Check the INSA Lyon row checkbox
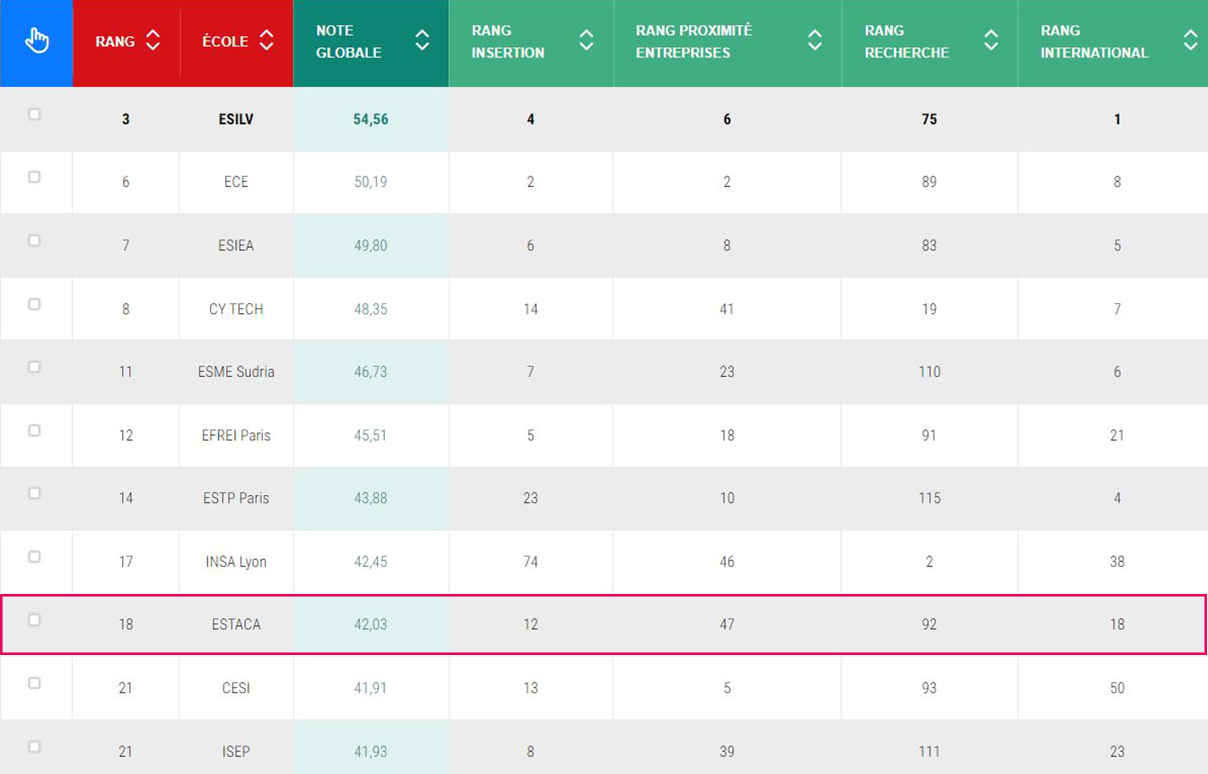1208x774 pixels. click(34, 557)
